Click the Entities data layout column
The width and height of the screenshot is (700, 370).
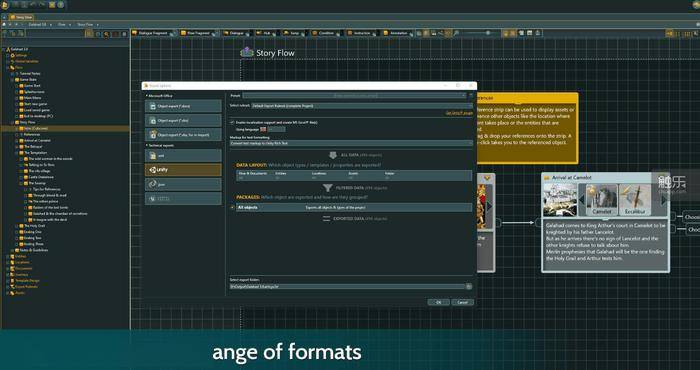coord(281,173)
